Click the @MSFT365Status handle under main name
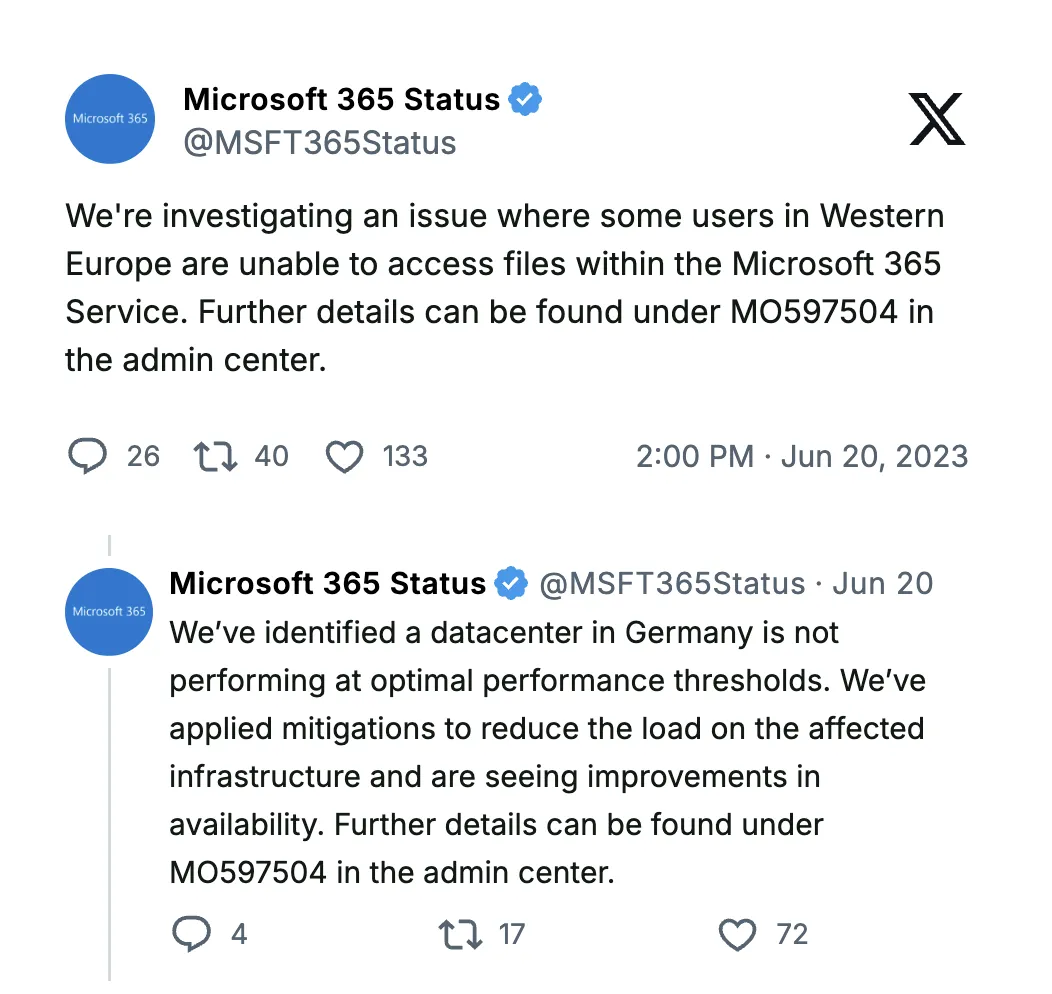The width and height of the screenshot is (1052, 994). [x=320, y=143]
